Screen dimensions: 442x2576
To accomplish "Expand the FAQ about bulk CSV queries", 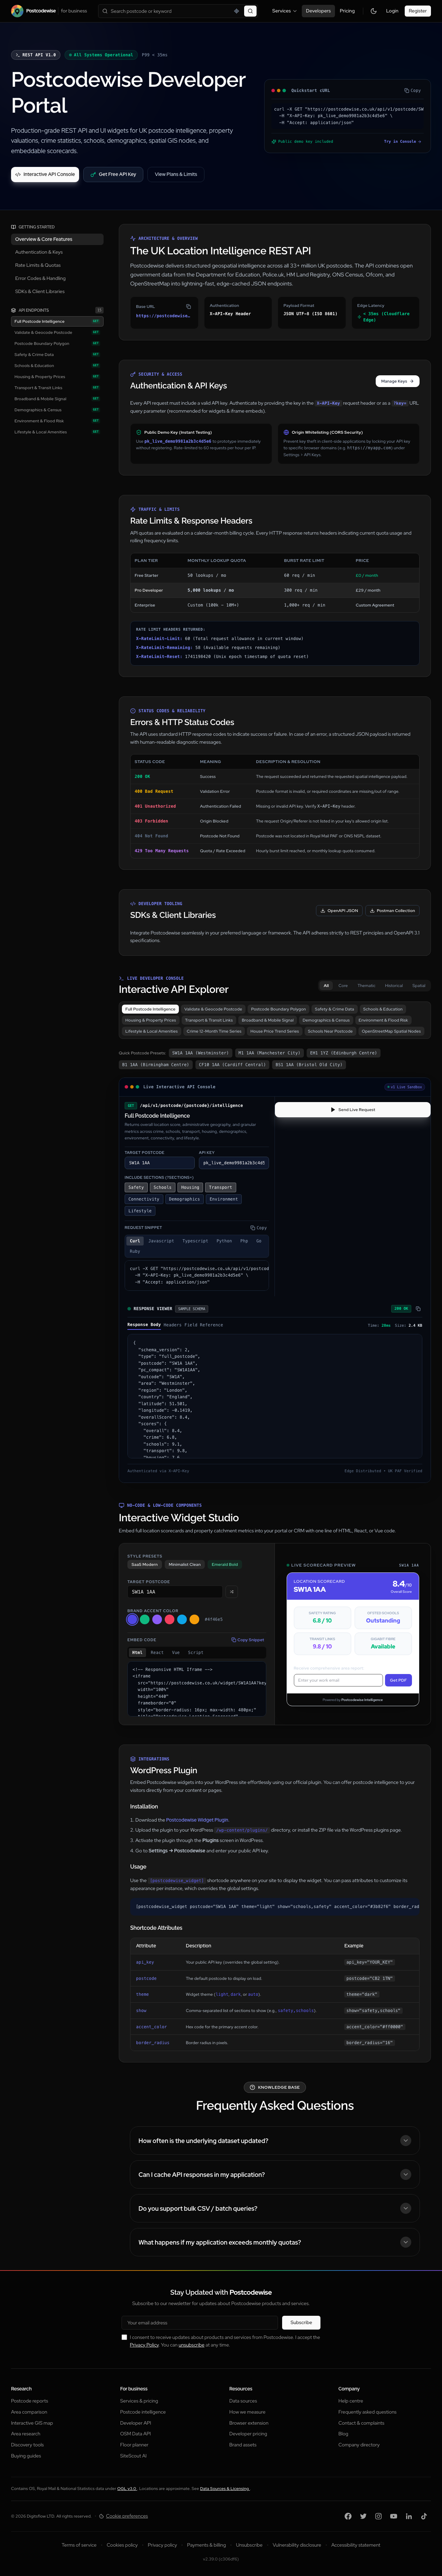I will click(x=275, y=2208).
